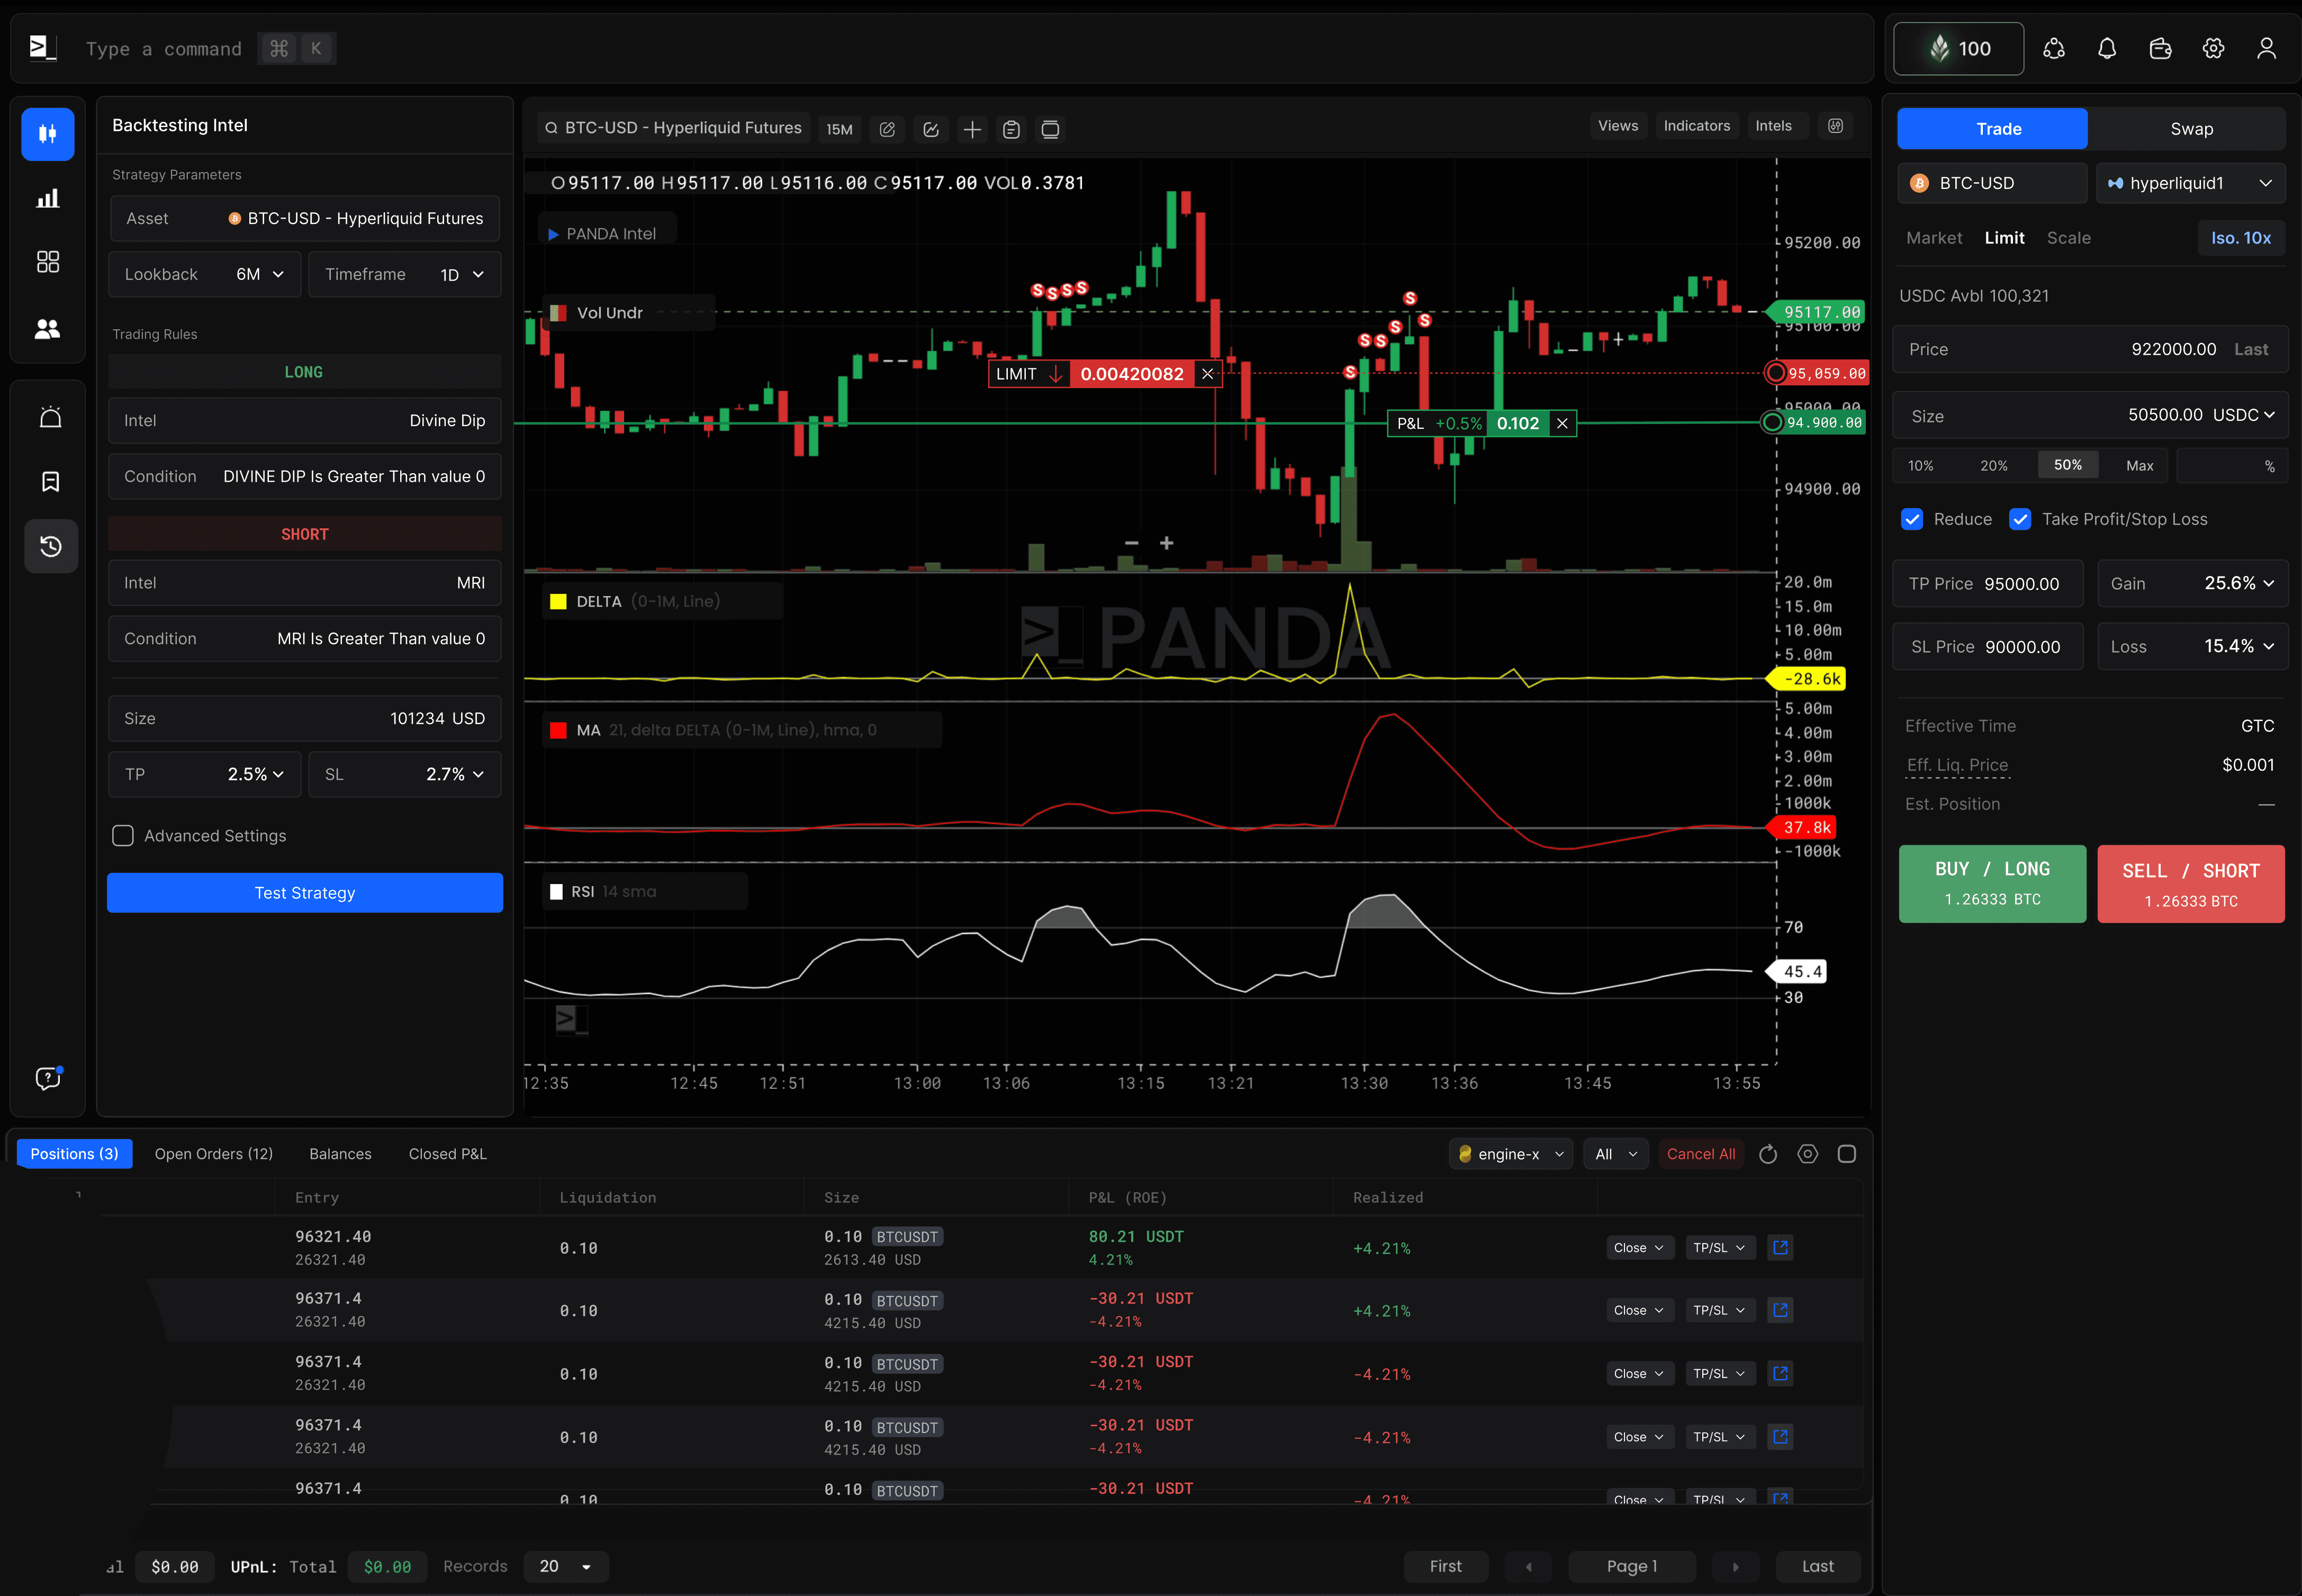Open the hyperliquid1 account dropdown

click(2191, 183)
